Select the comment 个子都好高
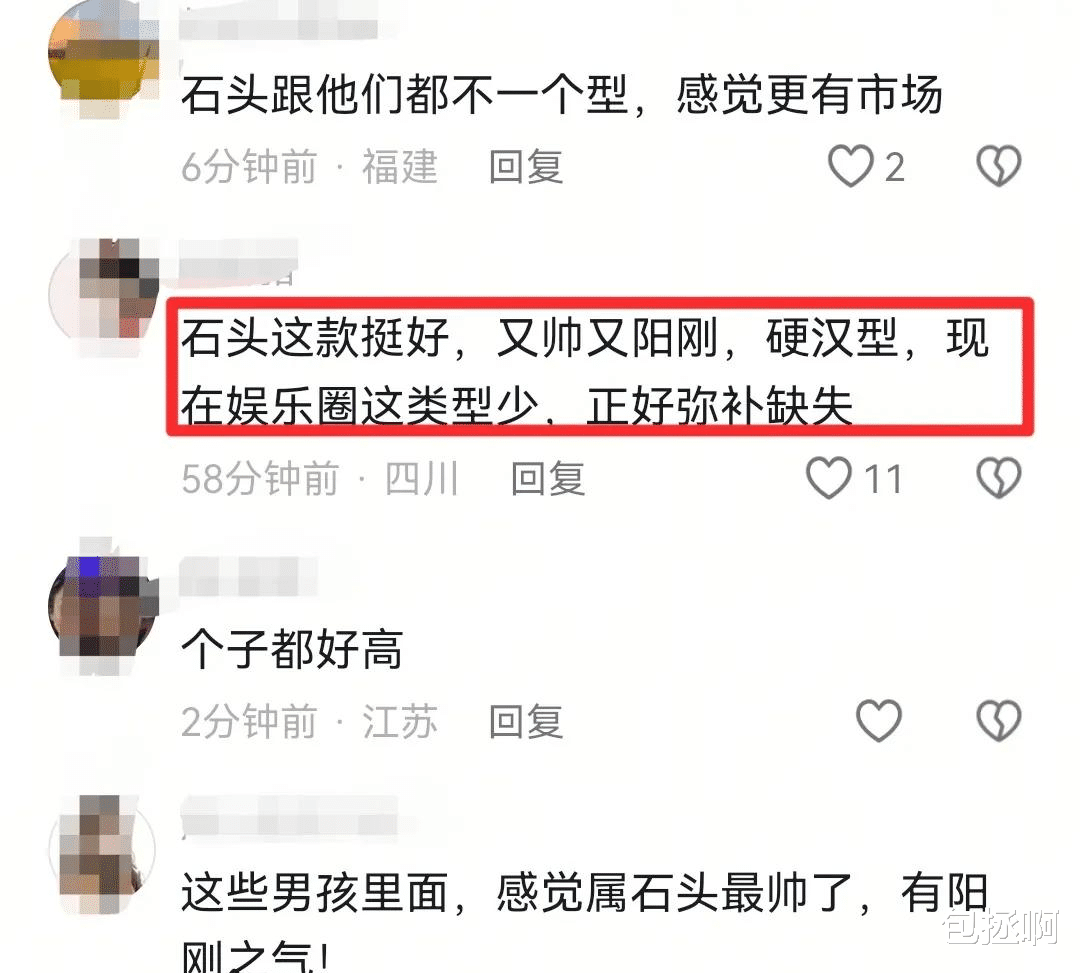 292,649
